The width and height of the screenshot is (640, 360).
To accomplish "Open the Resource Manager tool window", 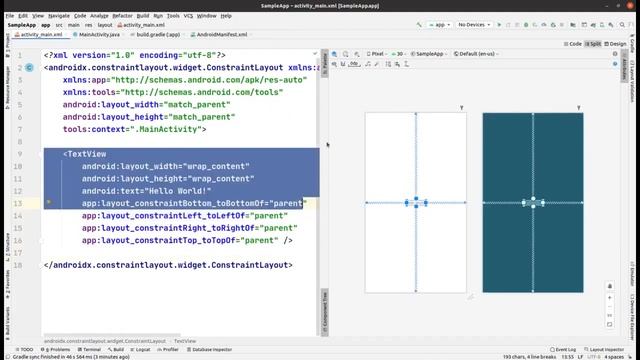I will 7,88.
